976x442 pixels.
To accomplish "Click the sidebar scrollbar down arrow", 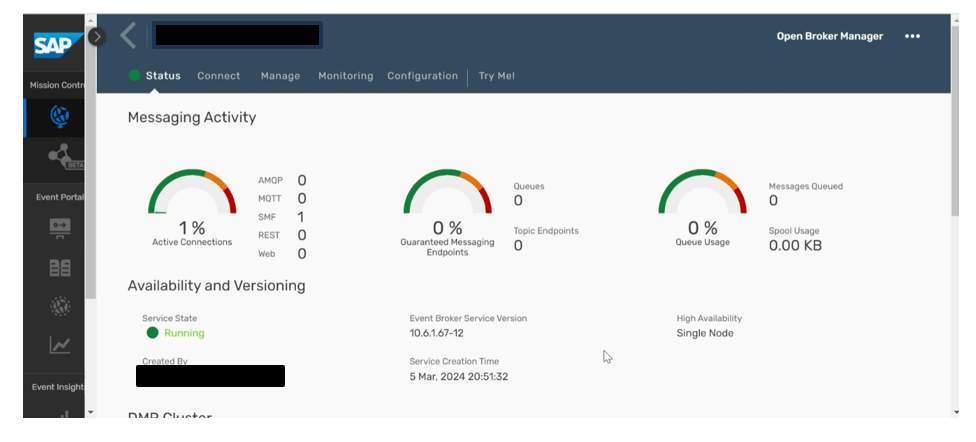I will click(90, 411).
